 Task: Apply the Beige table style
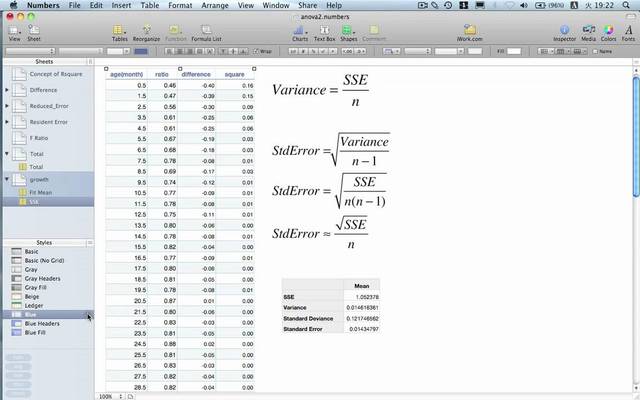coord(32,296)
